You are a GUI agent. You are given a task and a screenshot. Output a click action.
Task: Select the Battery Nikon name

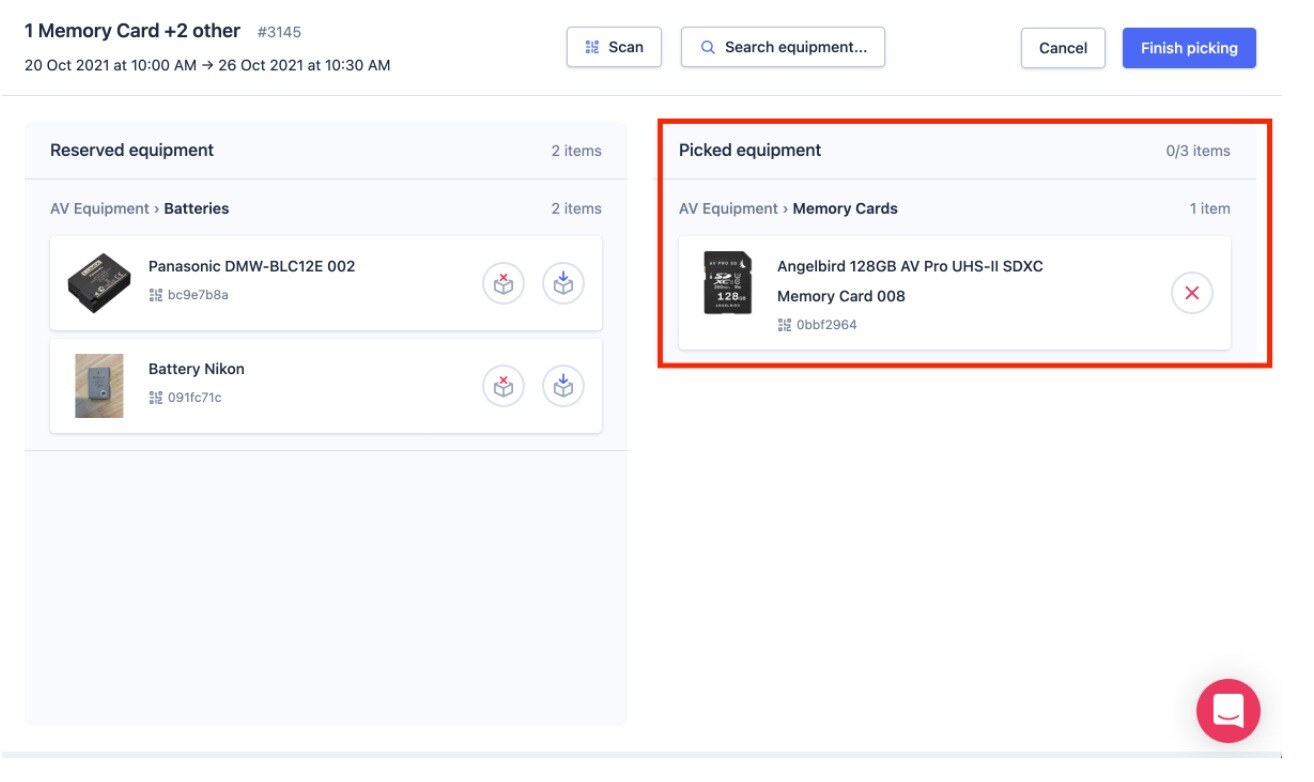(197, 369)
